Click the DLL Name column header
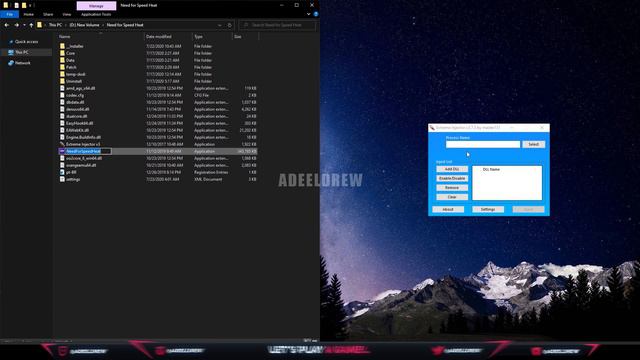This screenshot has width=640, height=360. click(491, 169)
